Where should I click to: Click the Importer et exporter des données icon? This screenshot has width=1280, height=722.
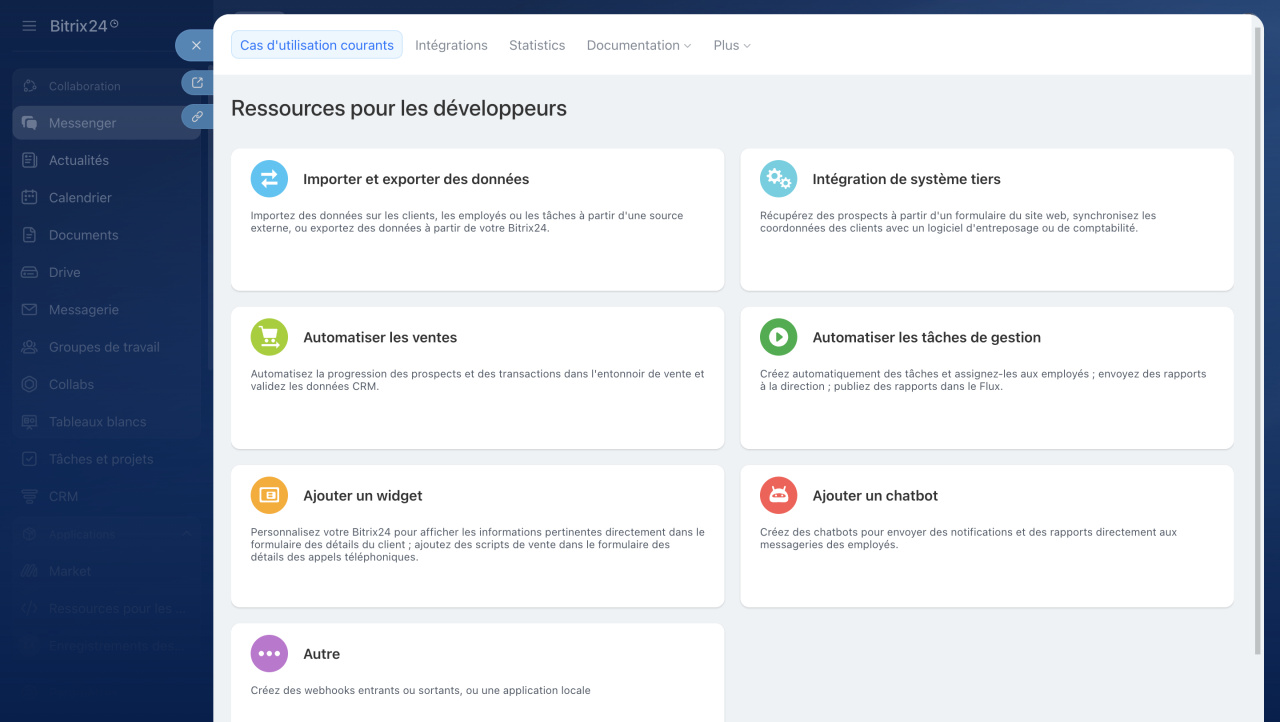click(269, 179)
